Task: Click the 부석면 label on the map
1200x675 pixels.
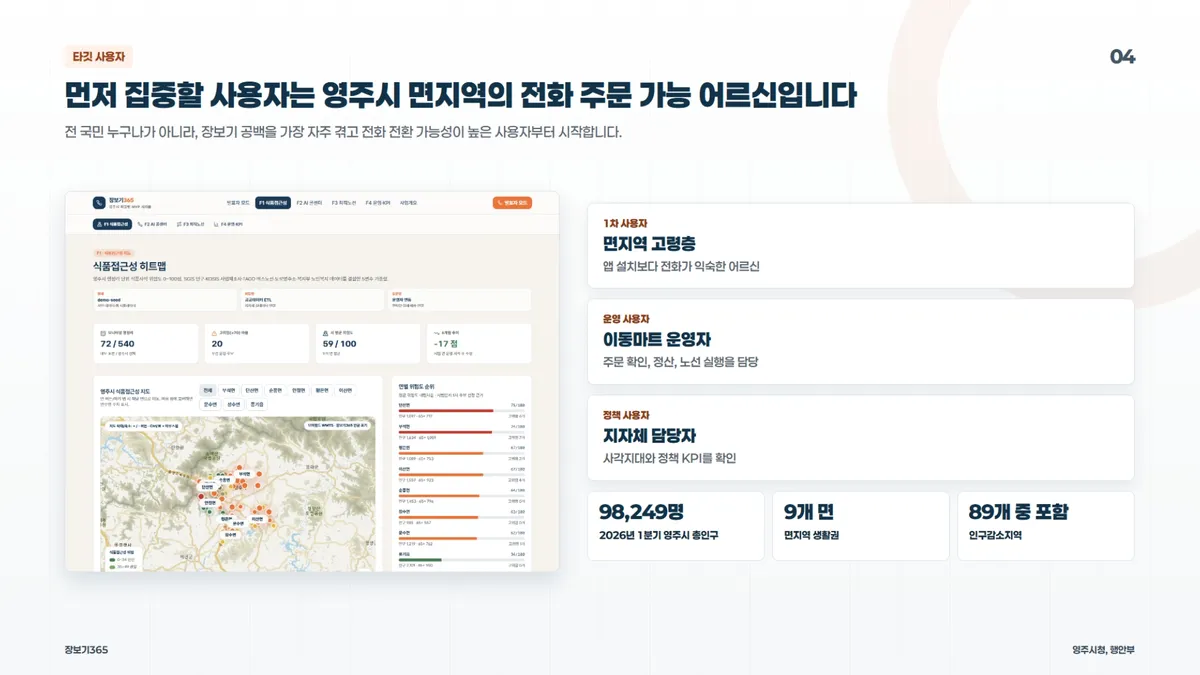Action: [x=244, y=474]
